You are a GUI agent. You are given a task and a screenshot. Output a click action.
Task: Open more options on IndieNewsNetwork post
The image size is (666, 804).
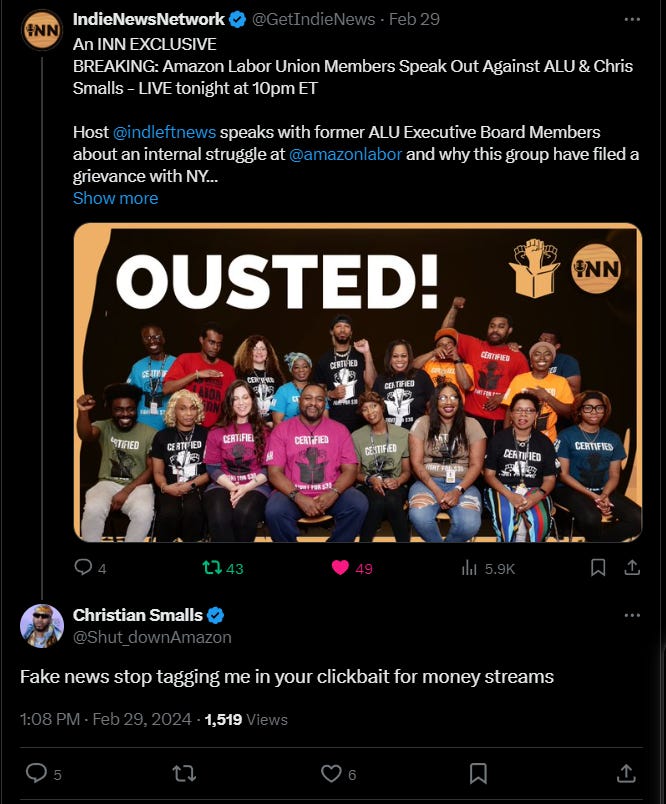632,19
